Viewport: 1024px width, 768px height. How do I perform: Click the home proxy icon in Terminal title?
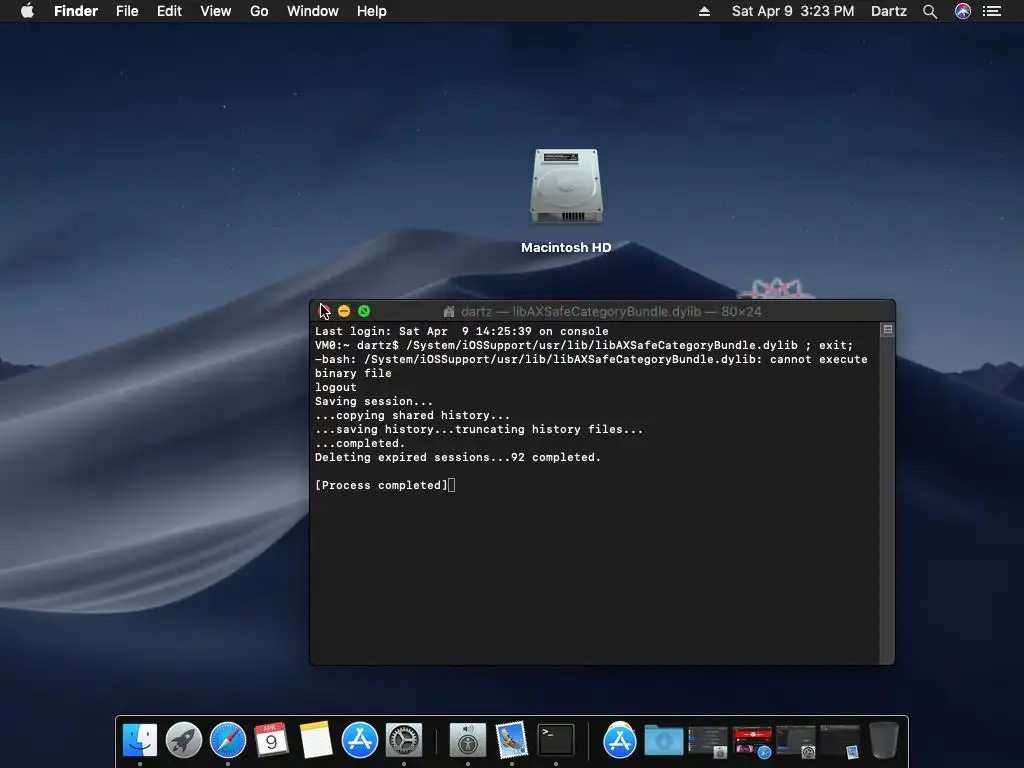[x=449, y=312]
